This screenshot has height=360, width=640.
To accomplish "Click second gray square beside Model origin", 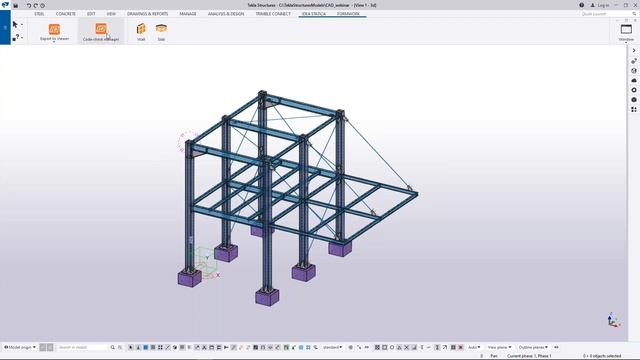I will (50, 347).
